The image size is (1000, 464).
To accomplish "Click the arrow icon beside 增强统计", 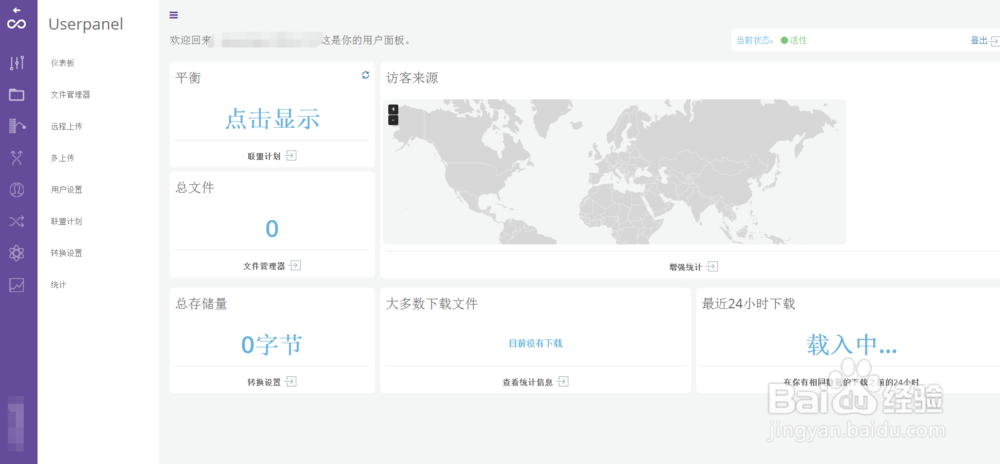I will tap(712, 267).
